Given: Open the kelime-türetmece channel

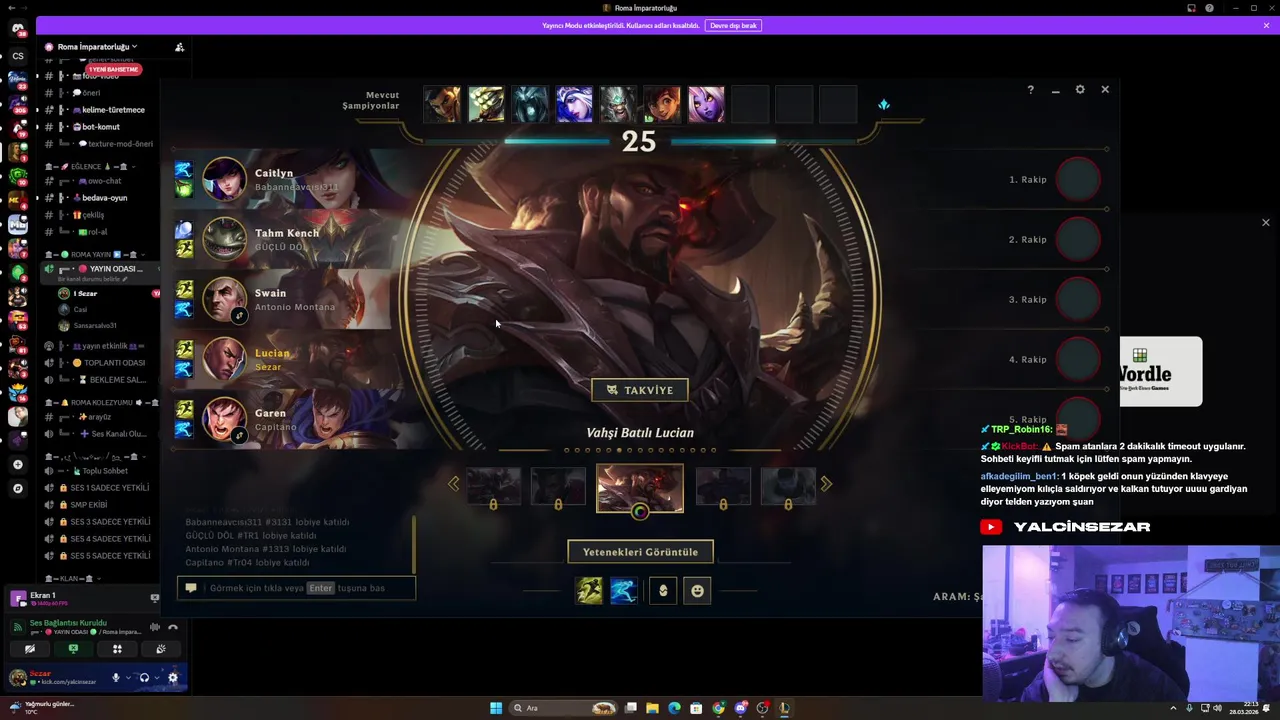Looking at the screenshot, I should pos(98,110).
